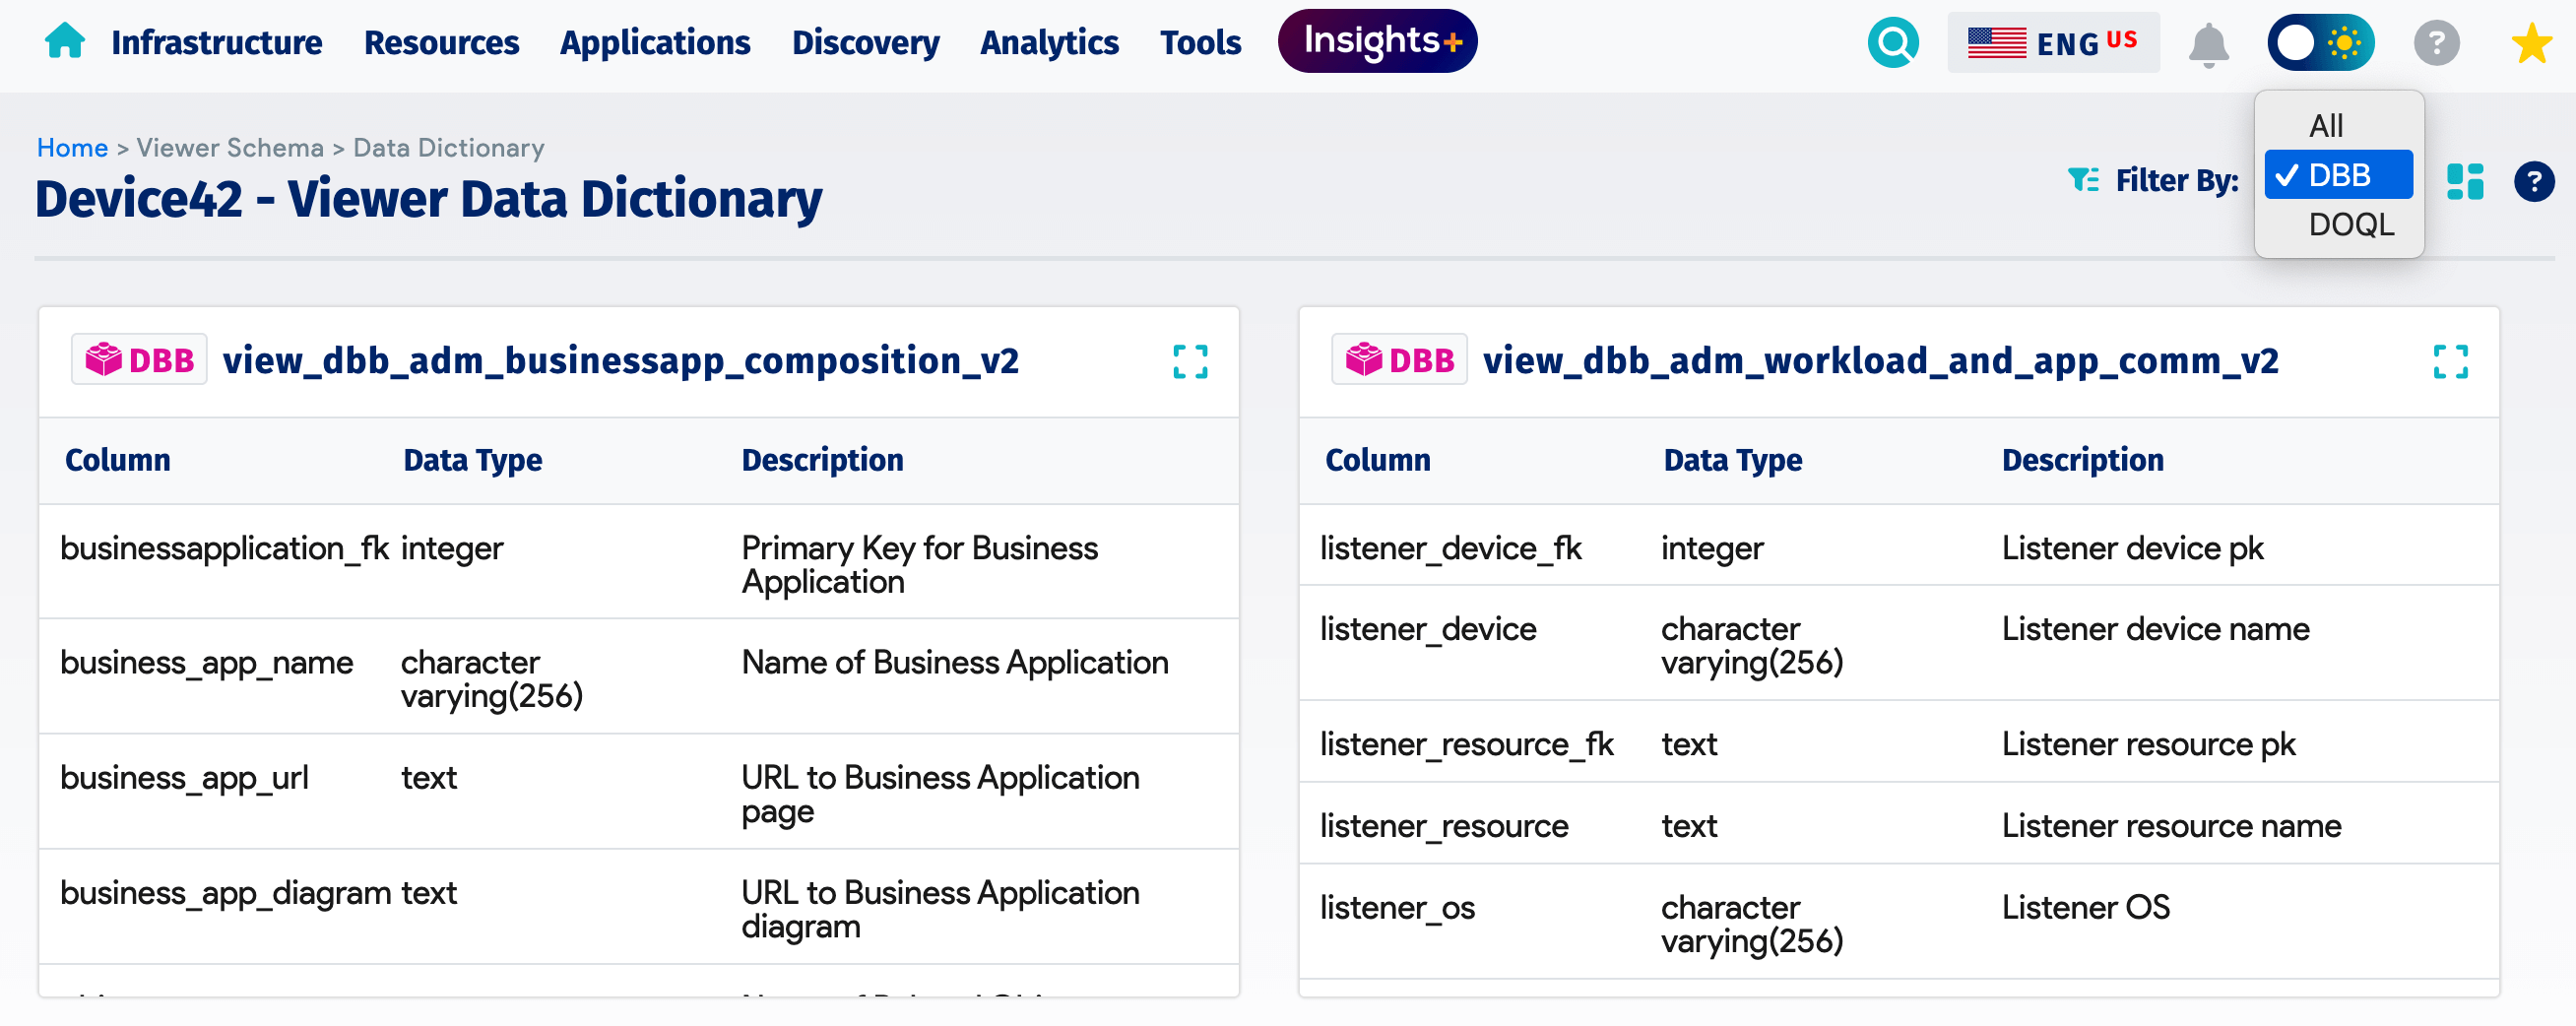Click DBB badge on businessapp composition card

139,360
